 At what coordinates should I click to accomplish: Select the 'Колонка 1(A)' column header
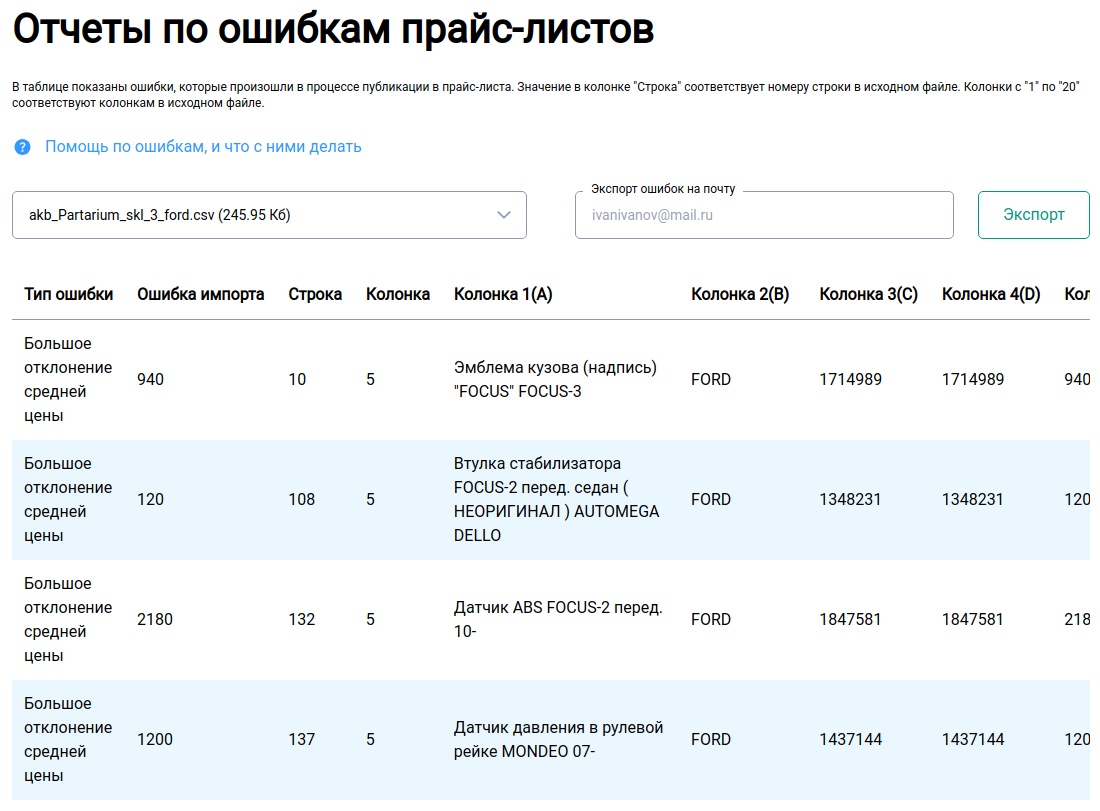[x=504, y=294]
